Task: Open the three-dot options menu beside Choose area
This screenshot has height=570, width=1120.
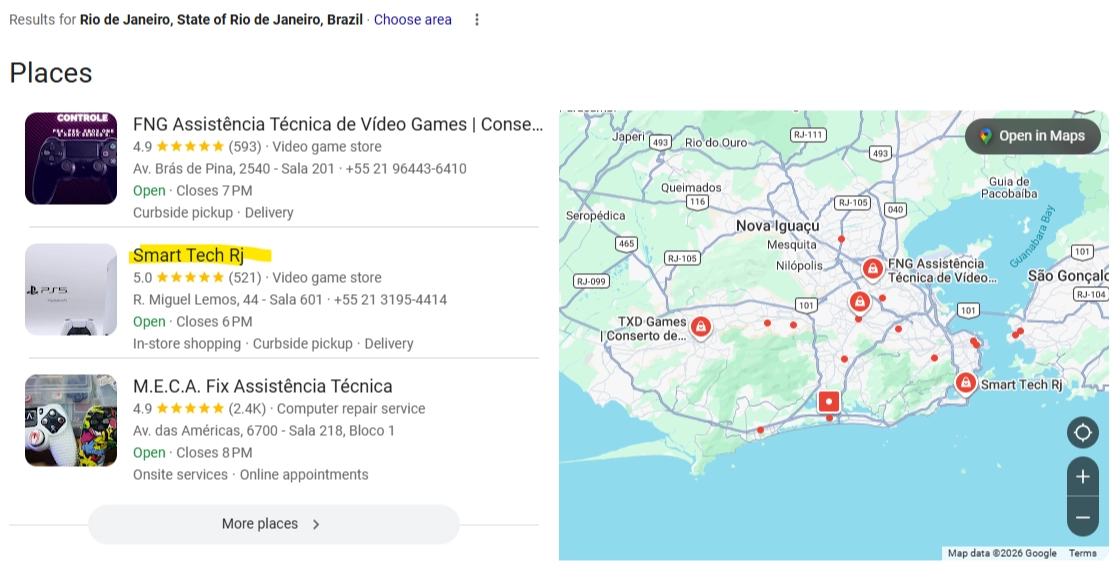Action: click(476, 20)
